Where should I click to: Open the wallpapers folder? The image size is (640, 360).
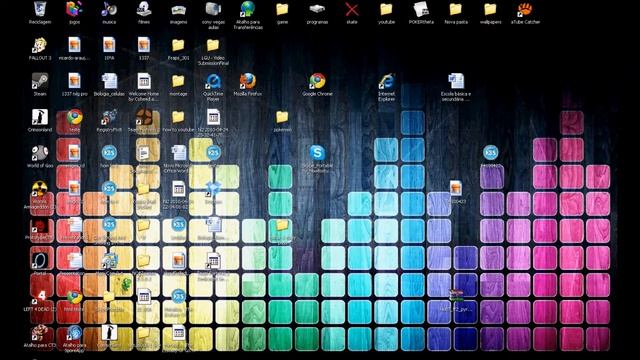490,9
